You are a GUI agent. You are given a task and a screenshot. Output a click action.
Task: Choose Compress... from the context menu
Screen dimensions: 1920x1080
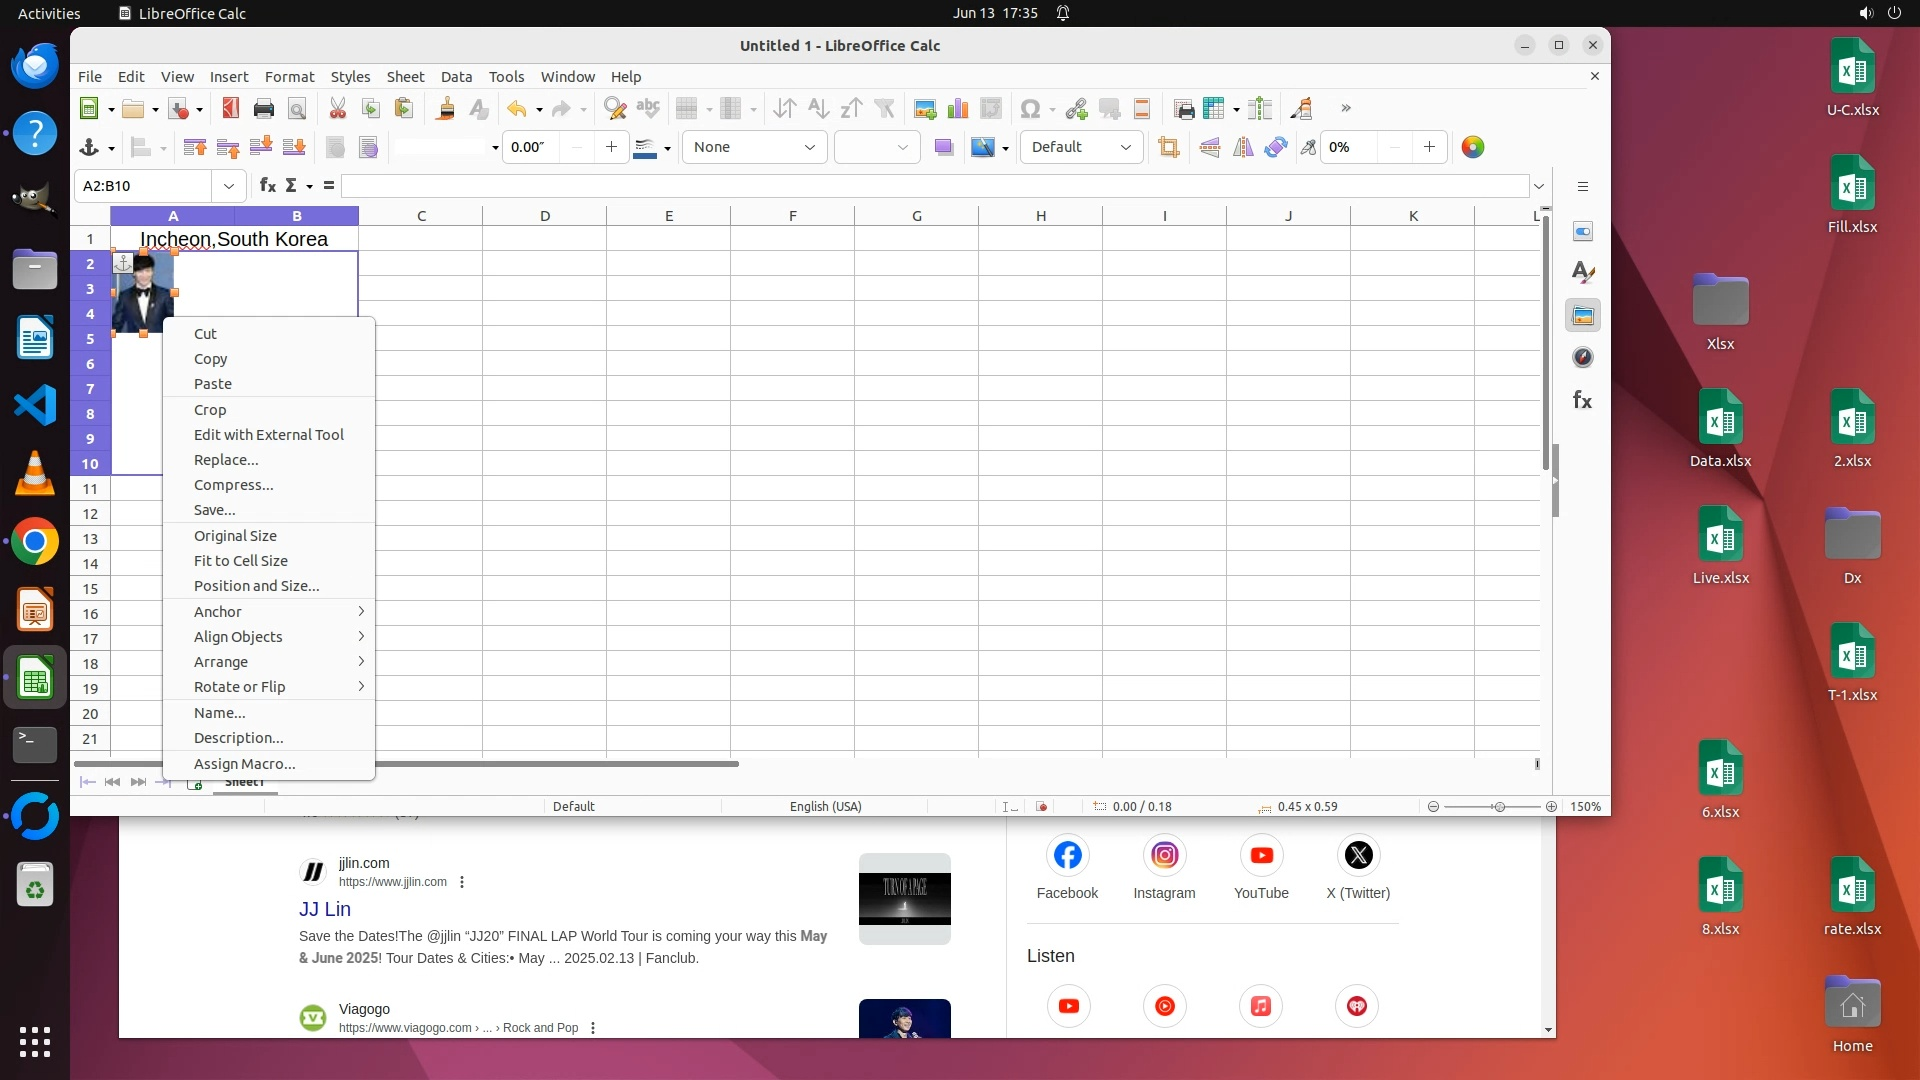tap(233, 485)
